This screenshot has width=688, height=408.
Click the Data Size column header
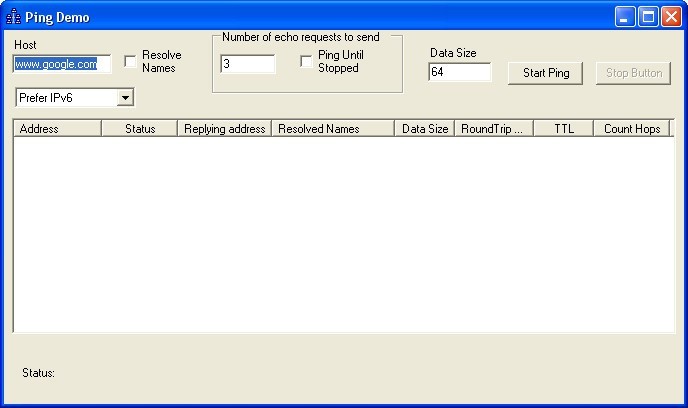pos(425,129)
